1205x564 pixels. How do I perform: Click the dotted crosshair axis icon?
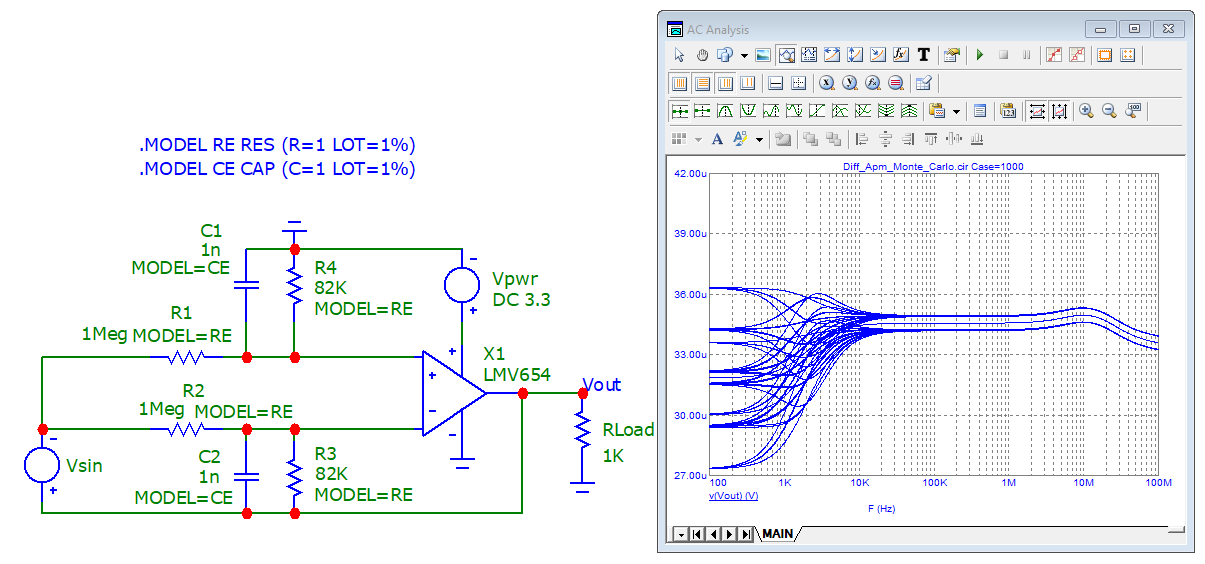(x=798, y=83)
